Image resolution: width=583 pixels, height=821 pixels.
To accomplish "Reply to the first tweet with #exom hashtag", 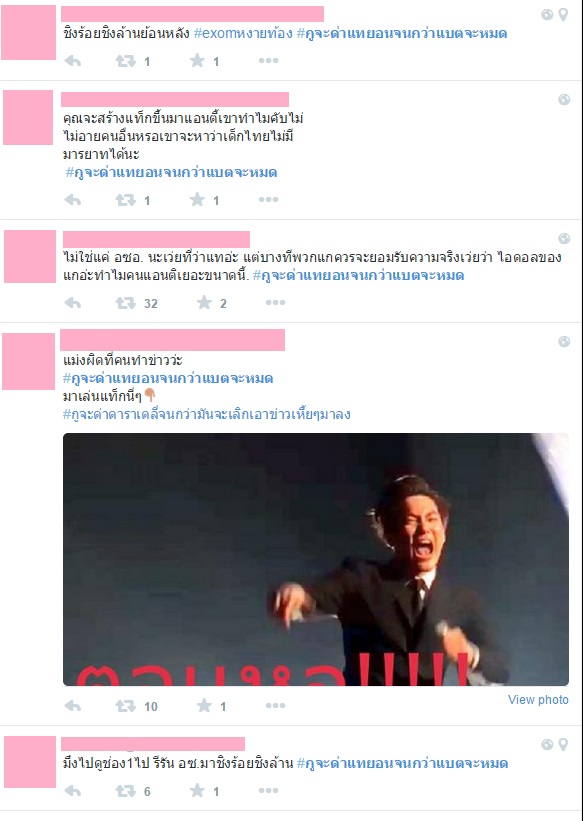I will (x=73, y=61).
